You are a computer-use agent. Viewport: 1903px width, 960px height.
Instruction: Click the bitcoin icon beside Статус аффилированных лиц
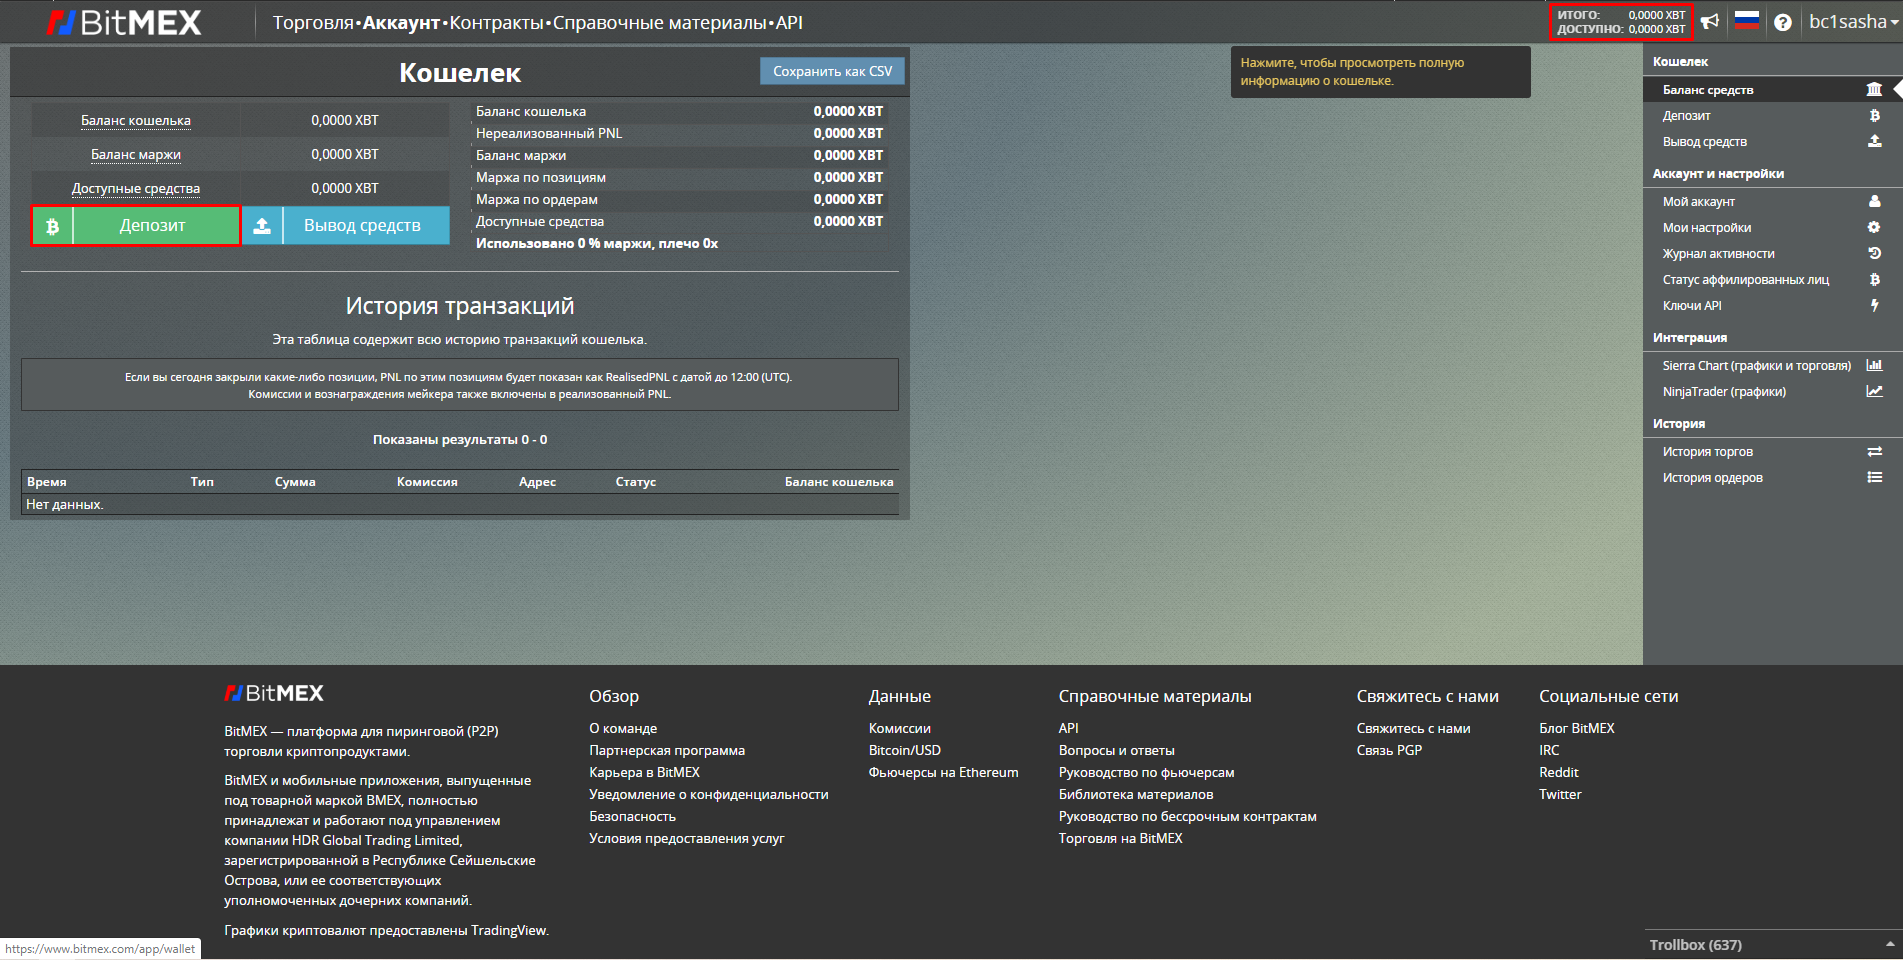pos(1874,280)
